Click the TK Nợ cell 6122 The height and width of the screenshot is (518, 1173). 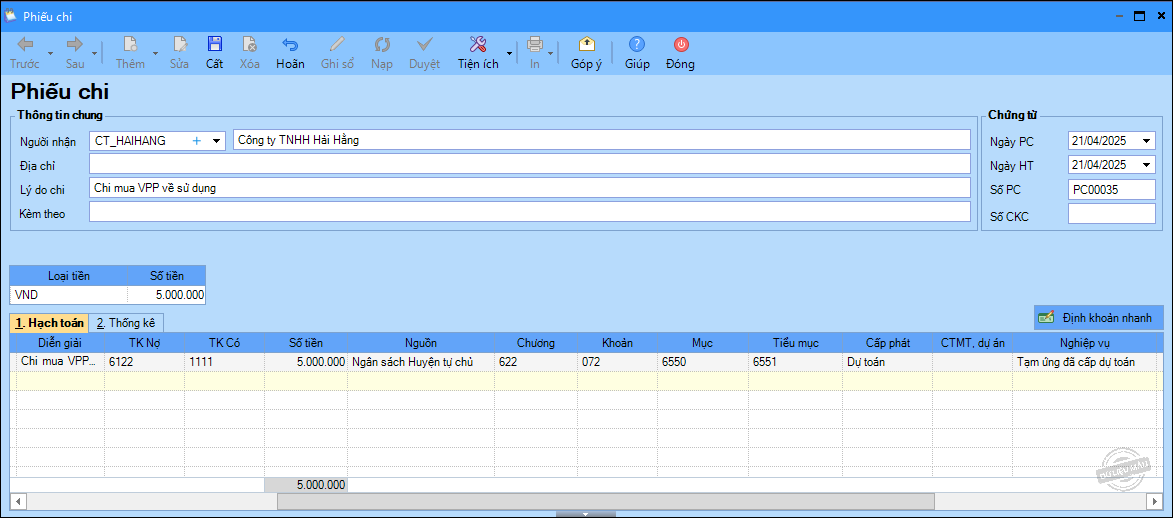144,362
